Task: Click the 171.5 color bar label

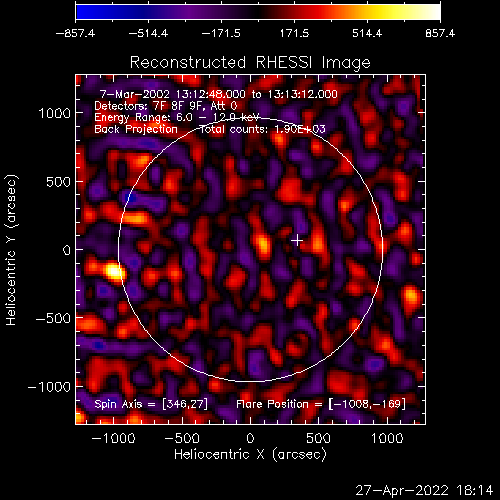Action: [294, 33]
